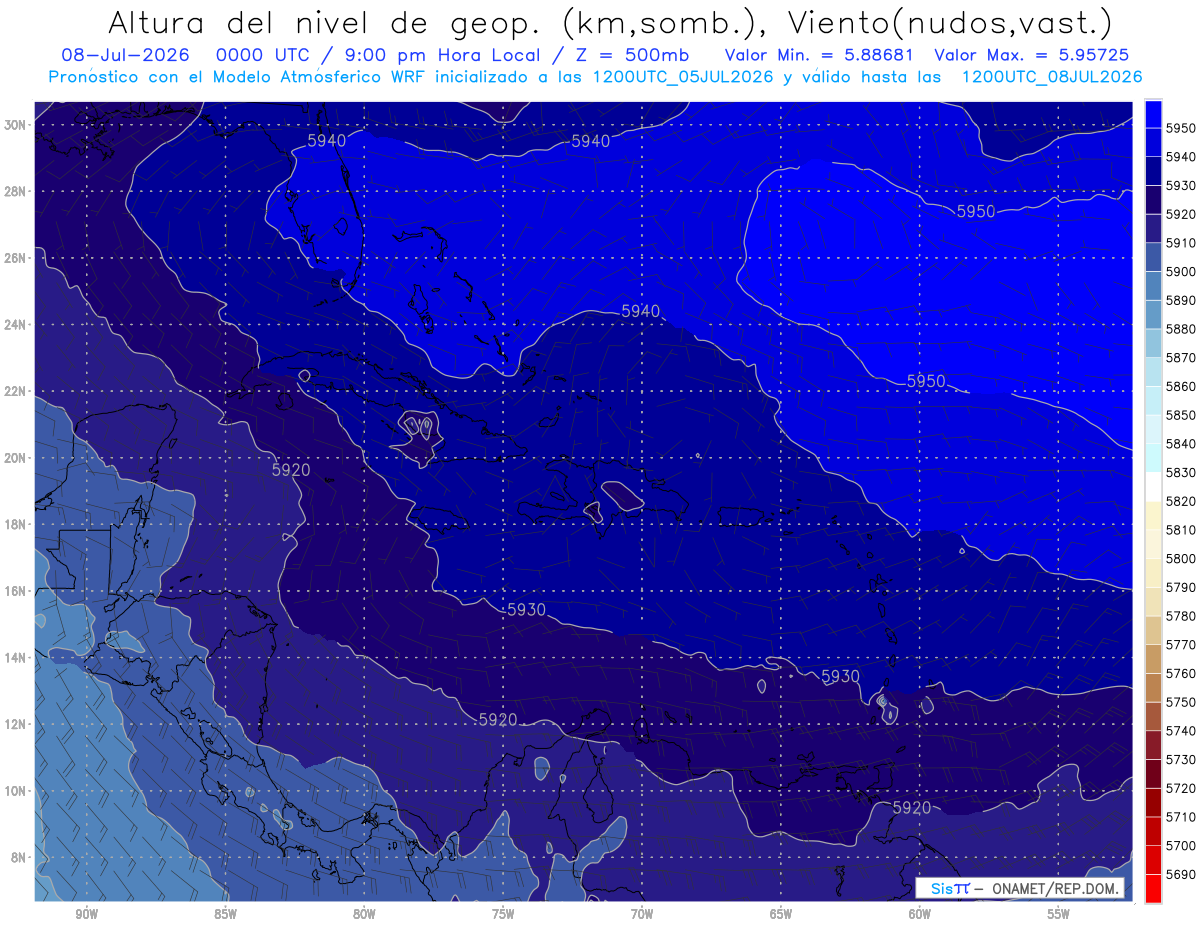Click the 5930 contour label near 63W
The height and width of the screenshot is (927, 1200).
coord(840,677)
